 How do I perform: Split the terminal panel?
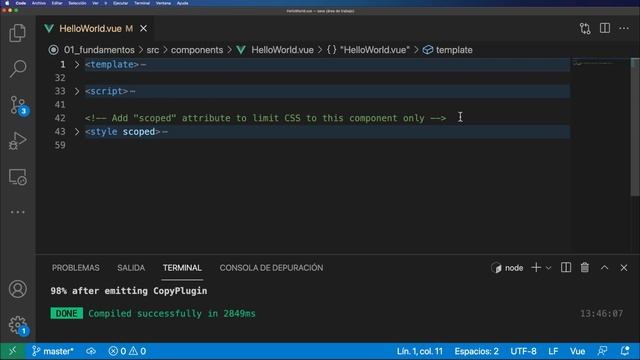tap(566, 268)
